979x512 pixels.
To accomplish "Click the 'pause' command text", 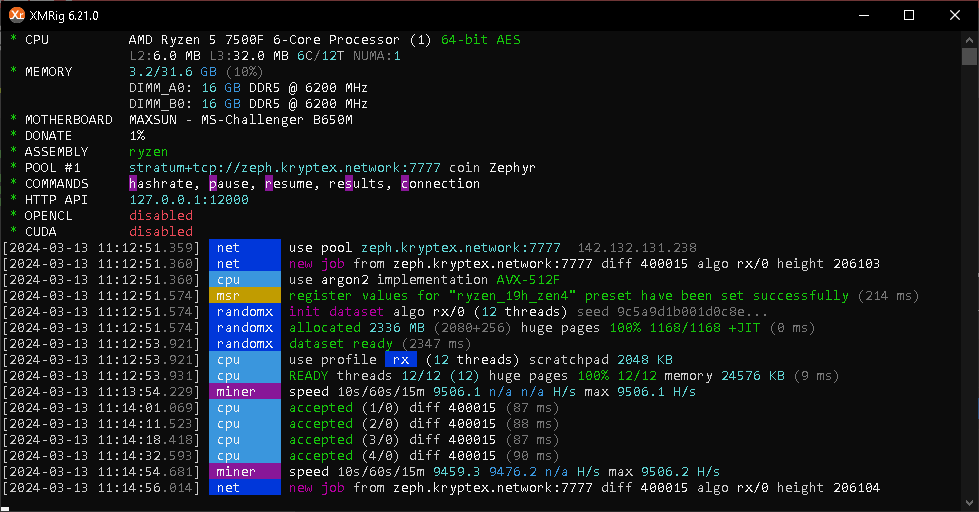I will pyautogui.click(x=229, y=184).
